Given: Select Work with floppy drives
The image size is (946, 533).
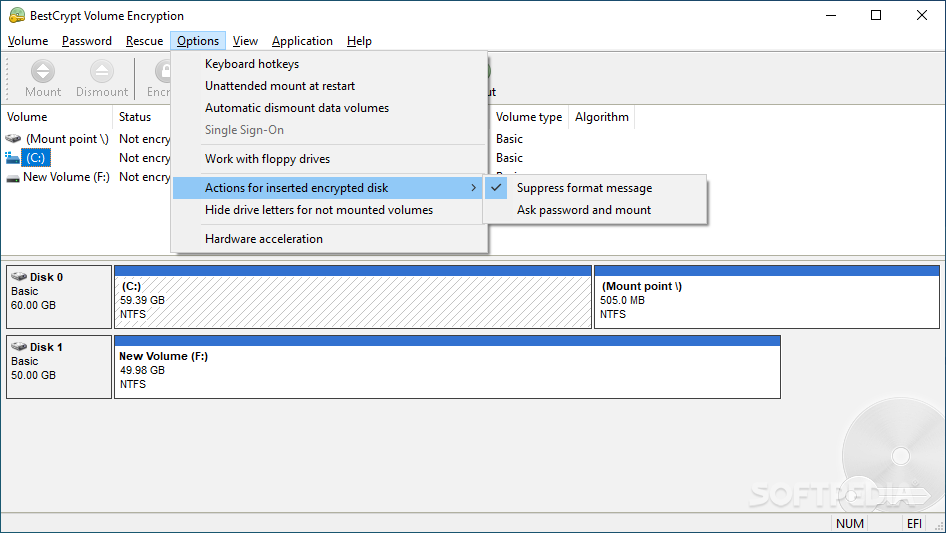Looking at the screenshot, I should [328, 159].
